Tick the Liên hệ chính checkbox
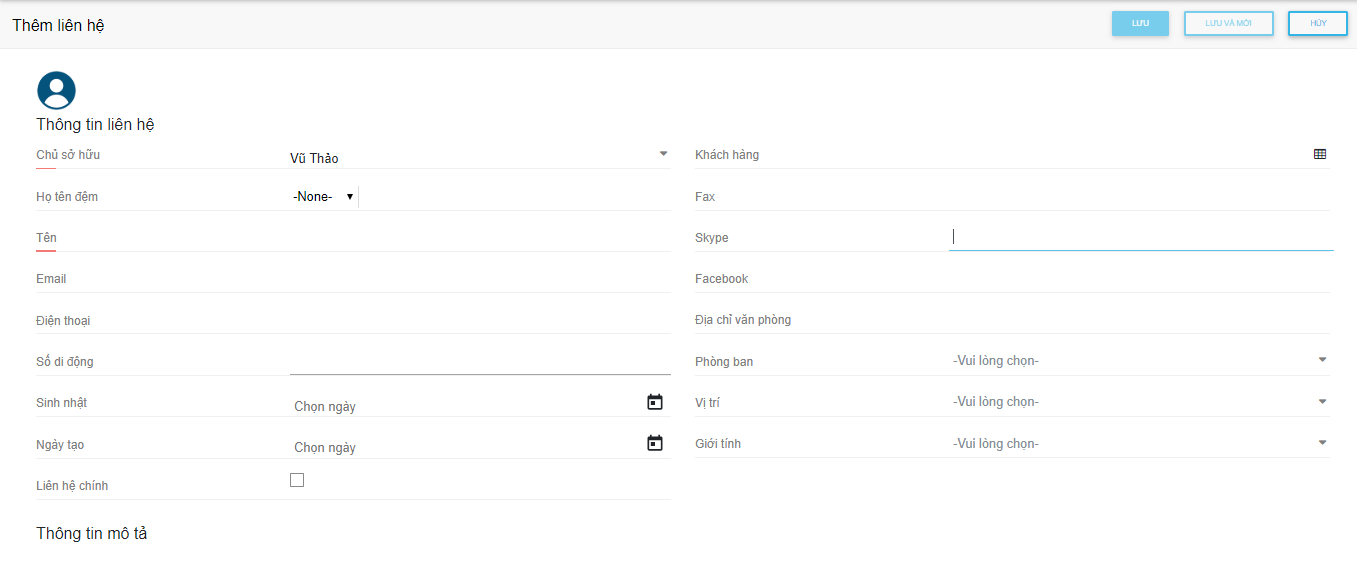 coord(297,480)
